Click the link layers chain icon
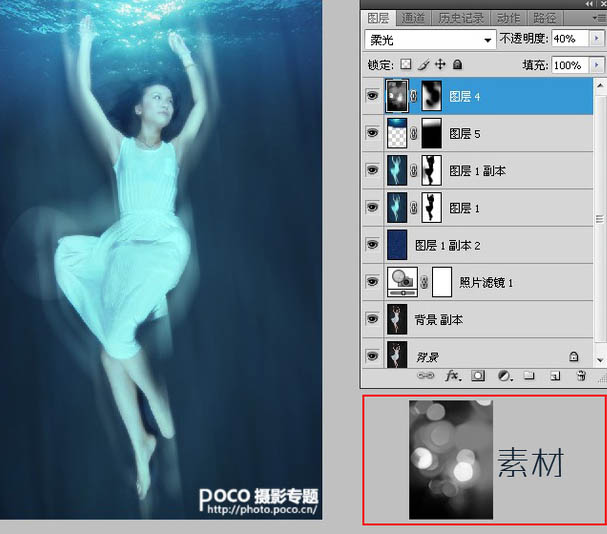Viewport: 607px width, 534px height. point(425,375)
